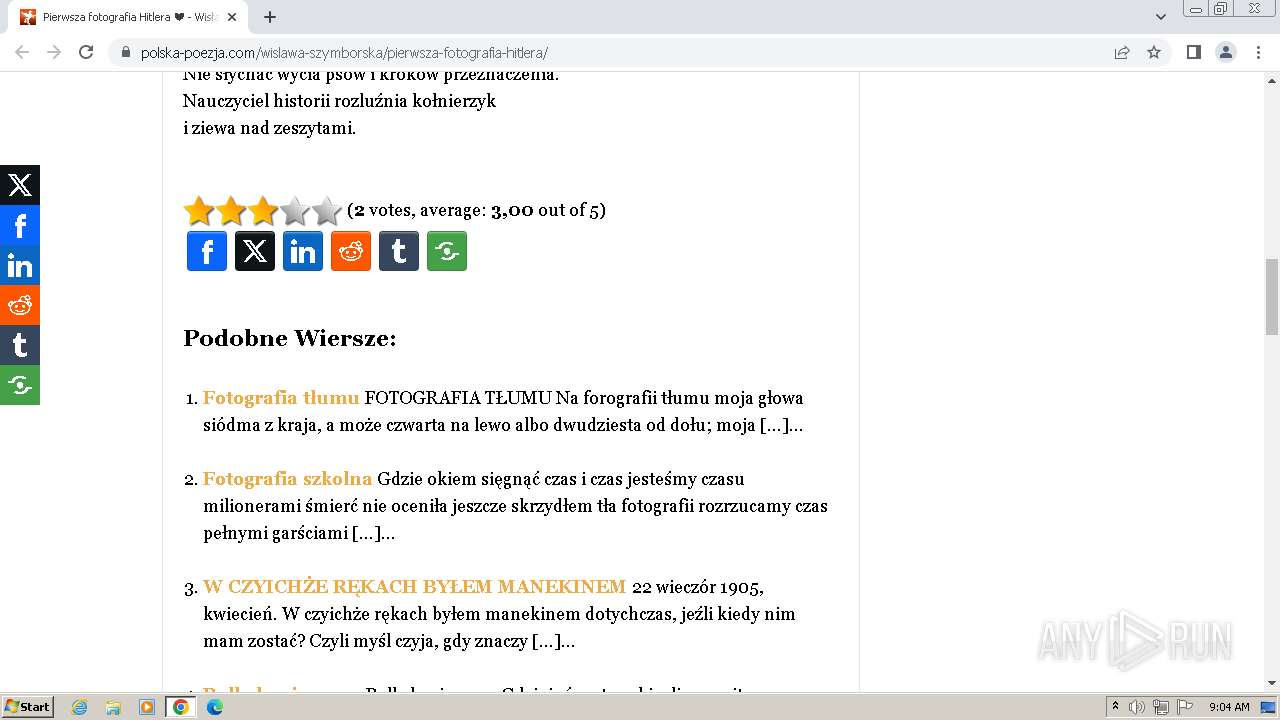Viewport: 1280px width, 720px height.
Task: Click the system clock showing 9:04 AM
Action: pyautogui.click(x=1229, y=707)
